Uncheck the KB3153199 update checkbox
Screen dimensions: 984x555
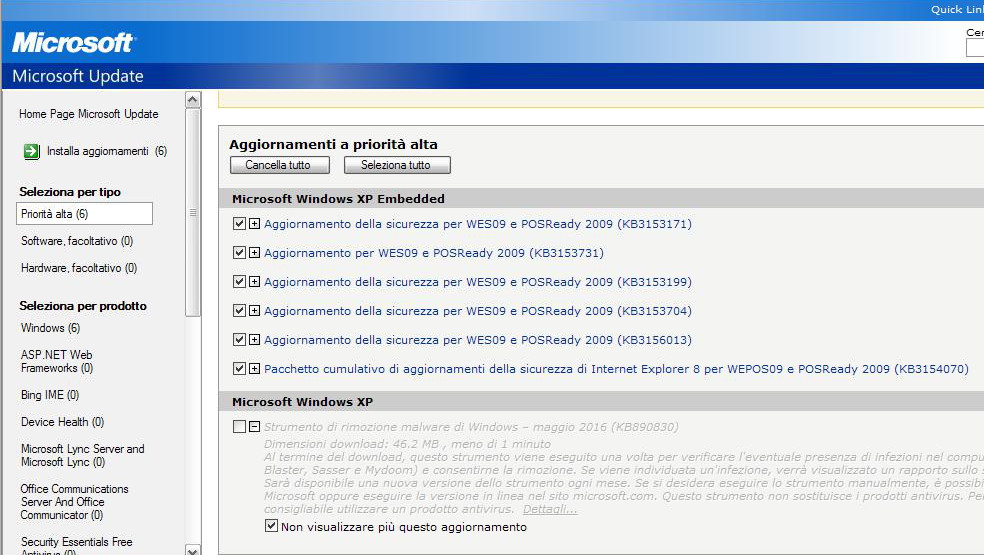coord(239,281)
